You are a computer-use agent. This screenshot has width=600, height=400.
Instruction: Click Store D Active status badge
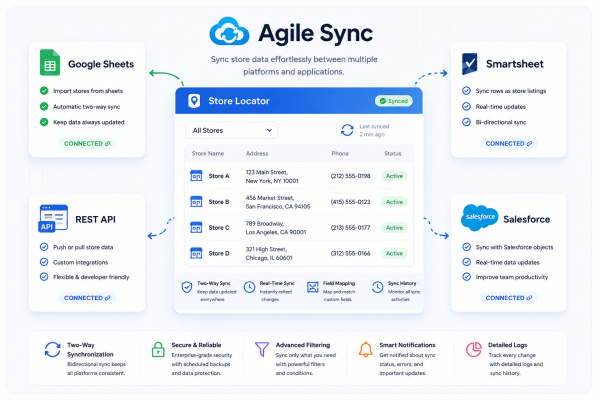[x=394, y=253]
